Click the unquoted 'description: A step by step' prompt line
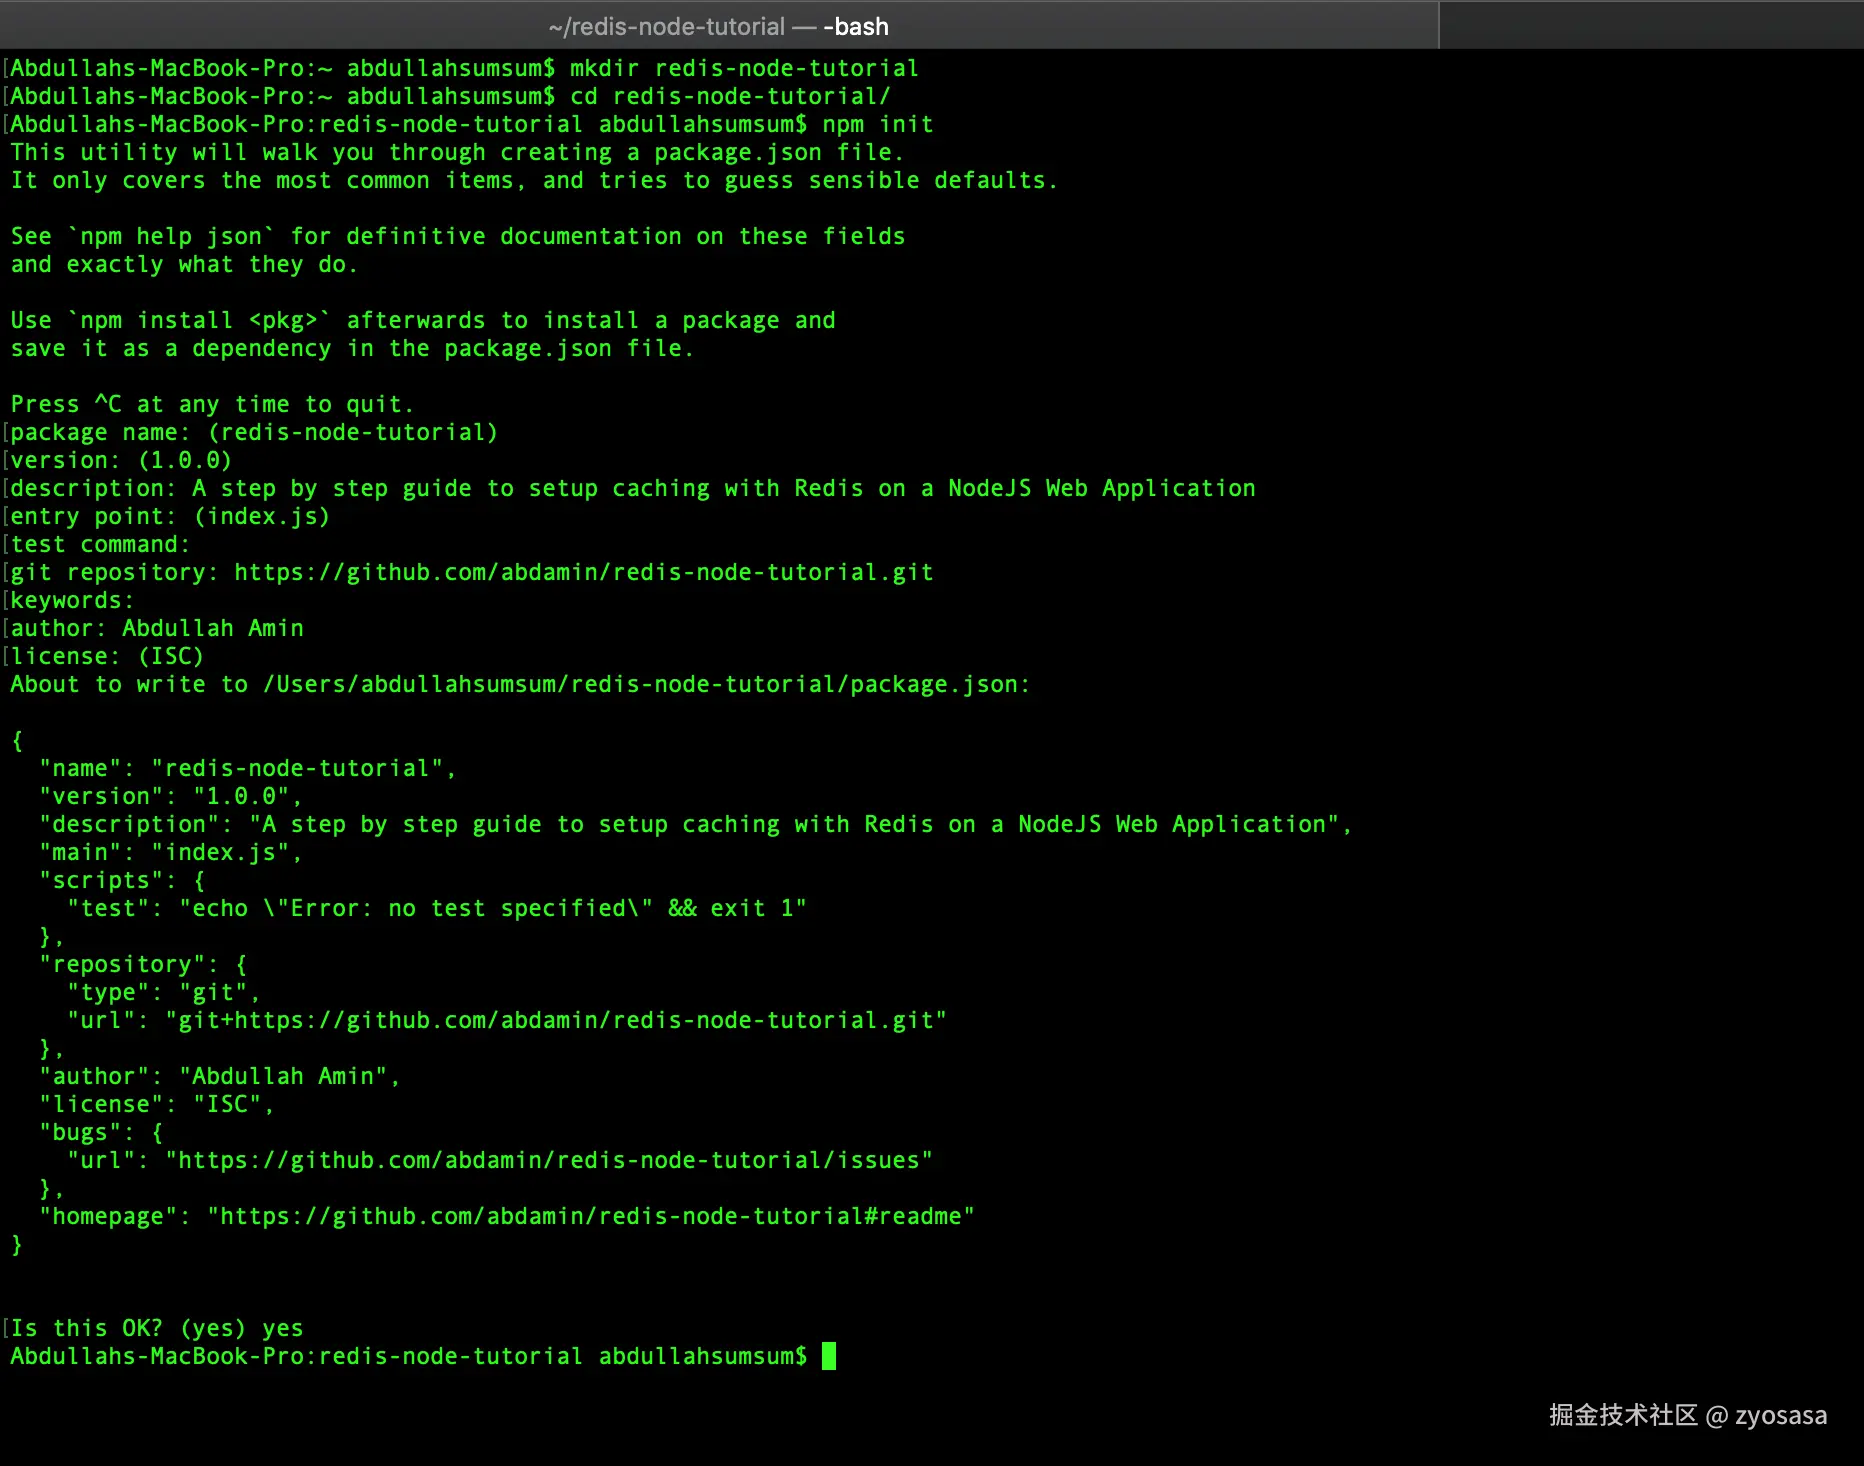The width and height of the screenshot is (1864, 1466). [x=632, y=488]
